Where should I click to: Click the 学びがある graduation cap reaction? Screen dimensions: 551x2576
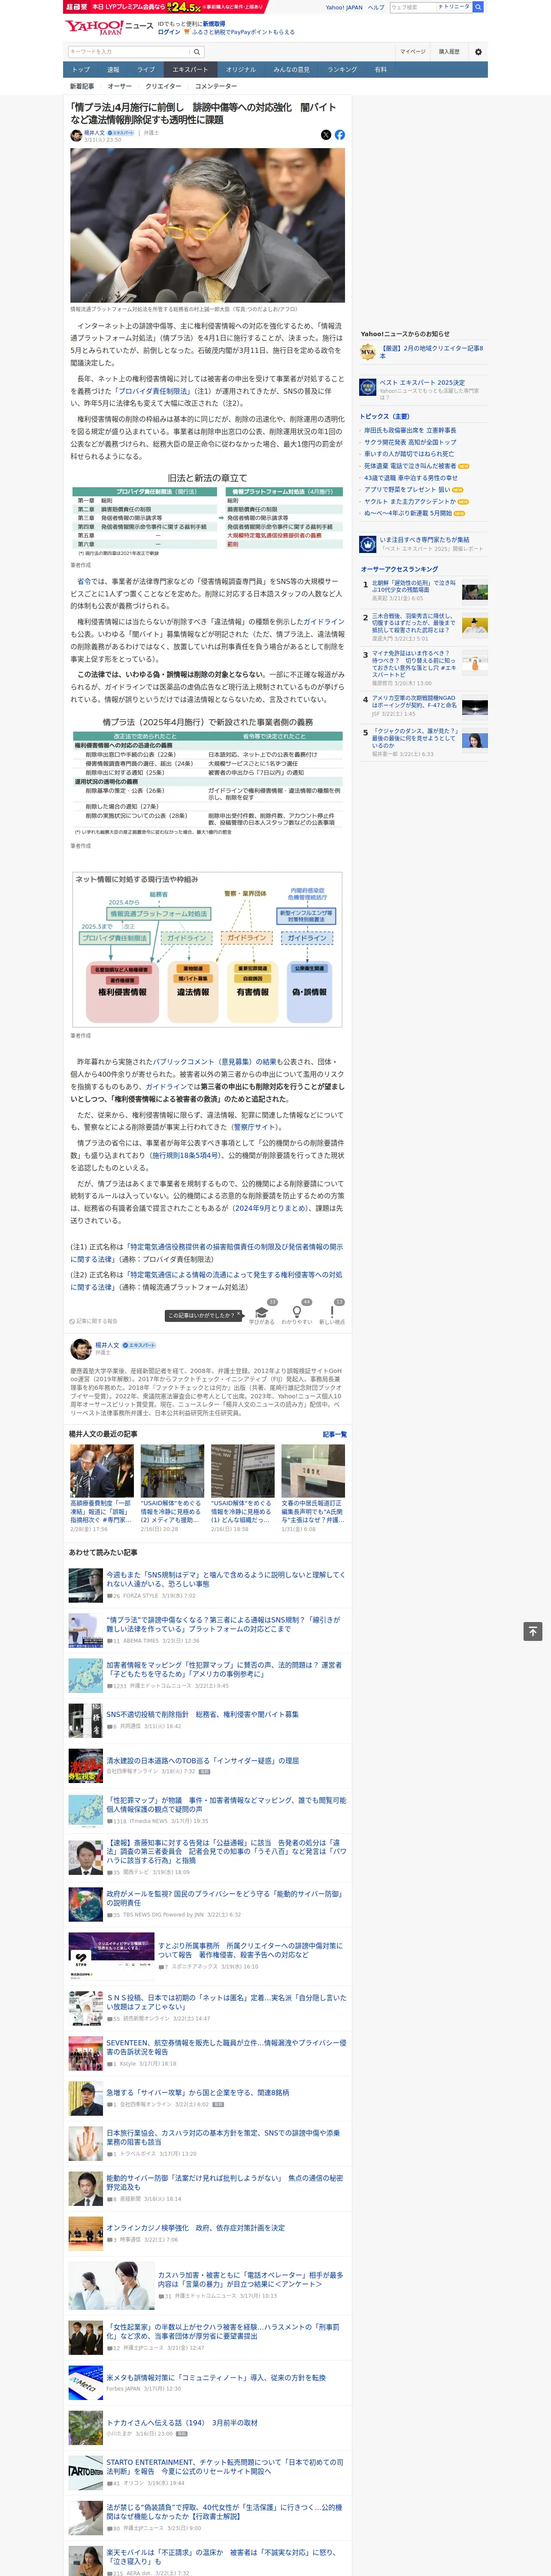tap(262, 1312)
